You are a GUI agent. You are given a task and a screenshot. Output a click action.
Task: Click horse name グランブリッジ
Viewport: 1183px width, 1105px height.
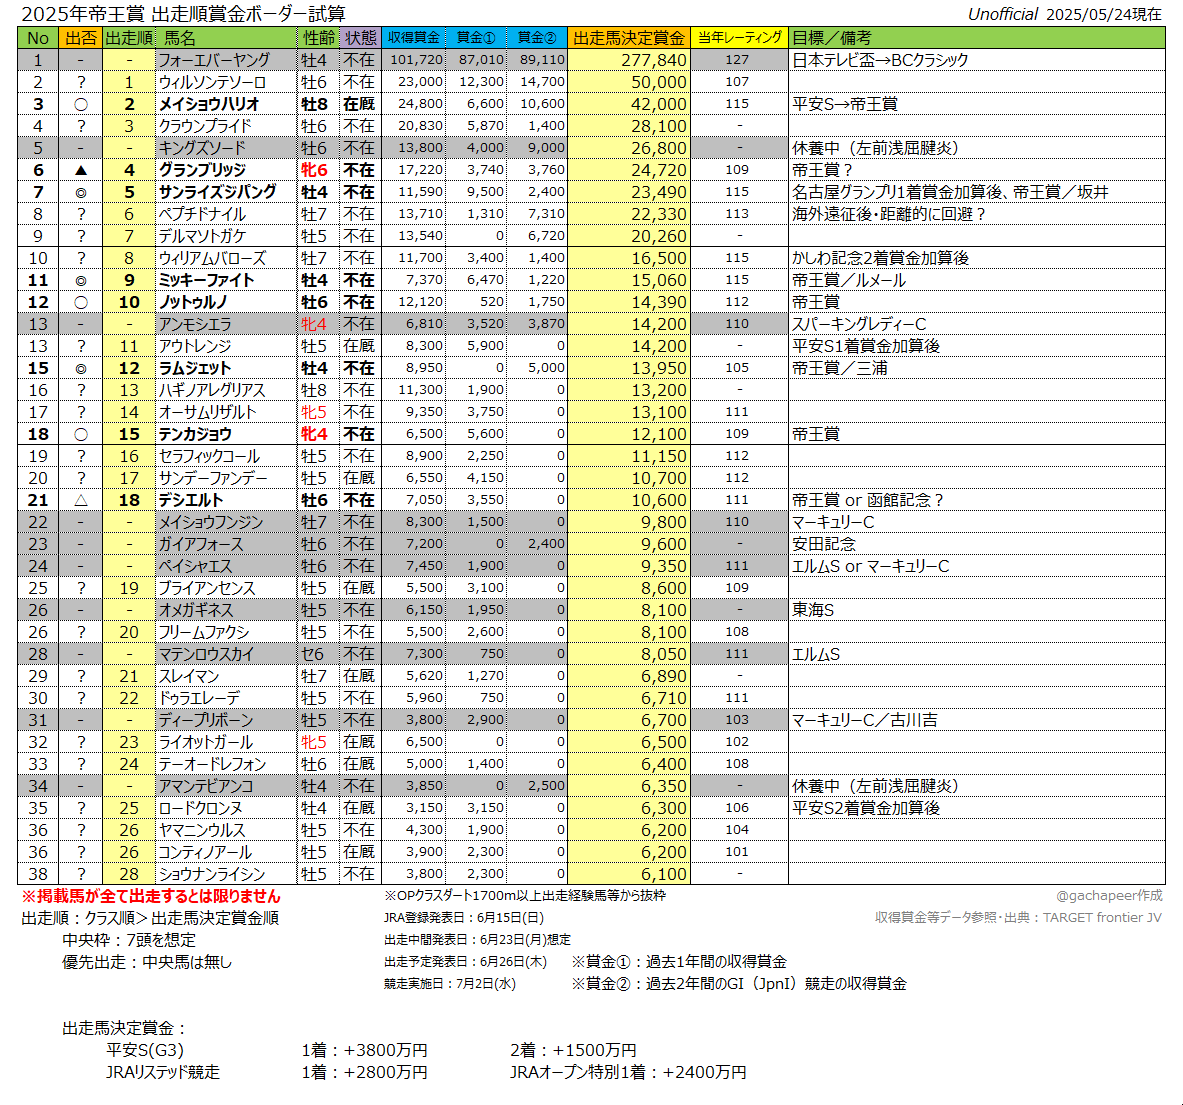[x=202, y=170]
